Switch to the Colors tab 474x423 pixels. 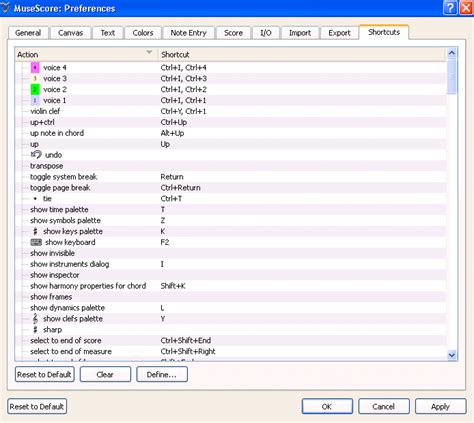point(143,33)
